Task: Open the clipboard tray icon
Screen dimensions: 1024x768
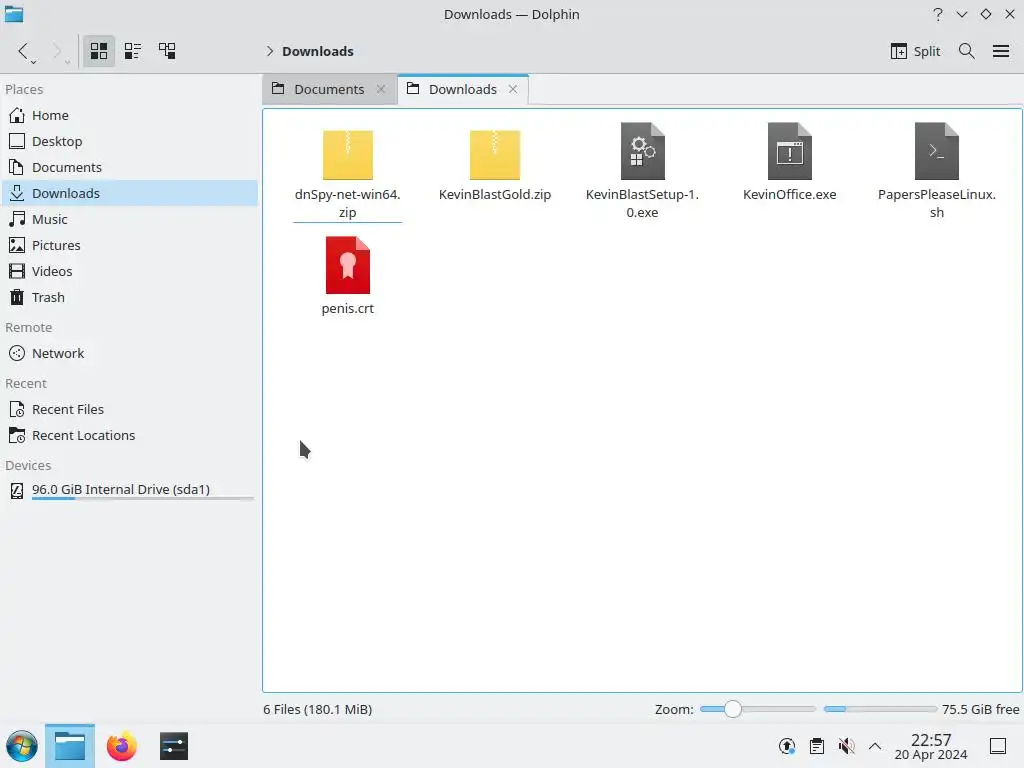Action: pyautogui.click(x=816, y=746)
